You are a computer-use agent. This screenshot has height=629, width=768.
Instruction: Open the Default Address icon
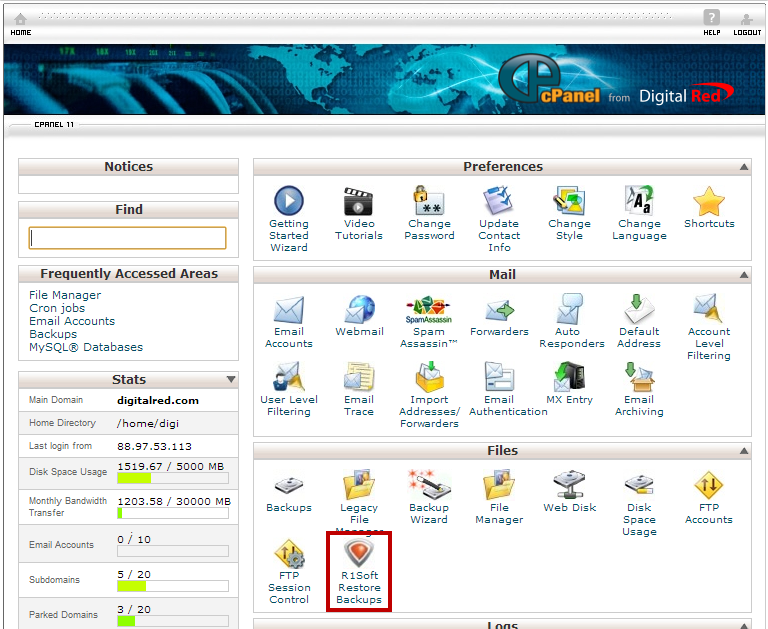(639, 309)
